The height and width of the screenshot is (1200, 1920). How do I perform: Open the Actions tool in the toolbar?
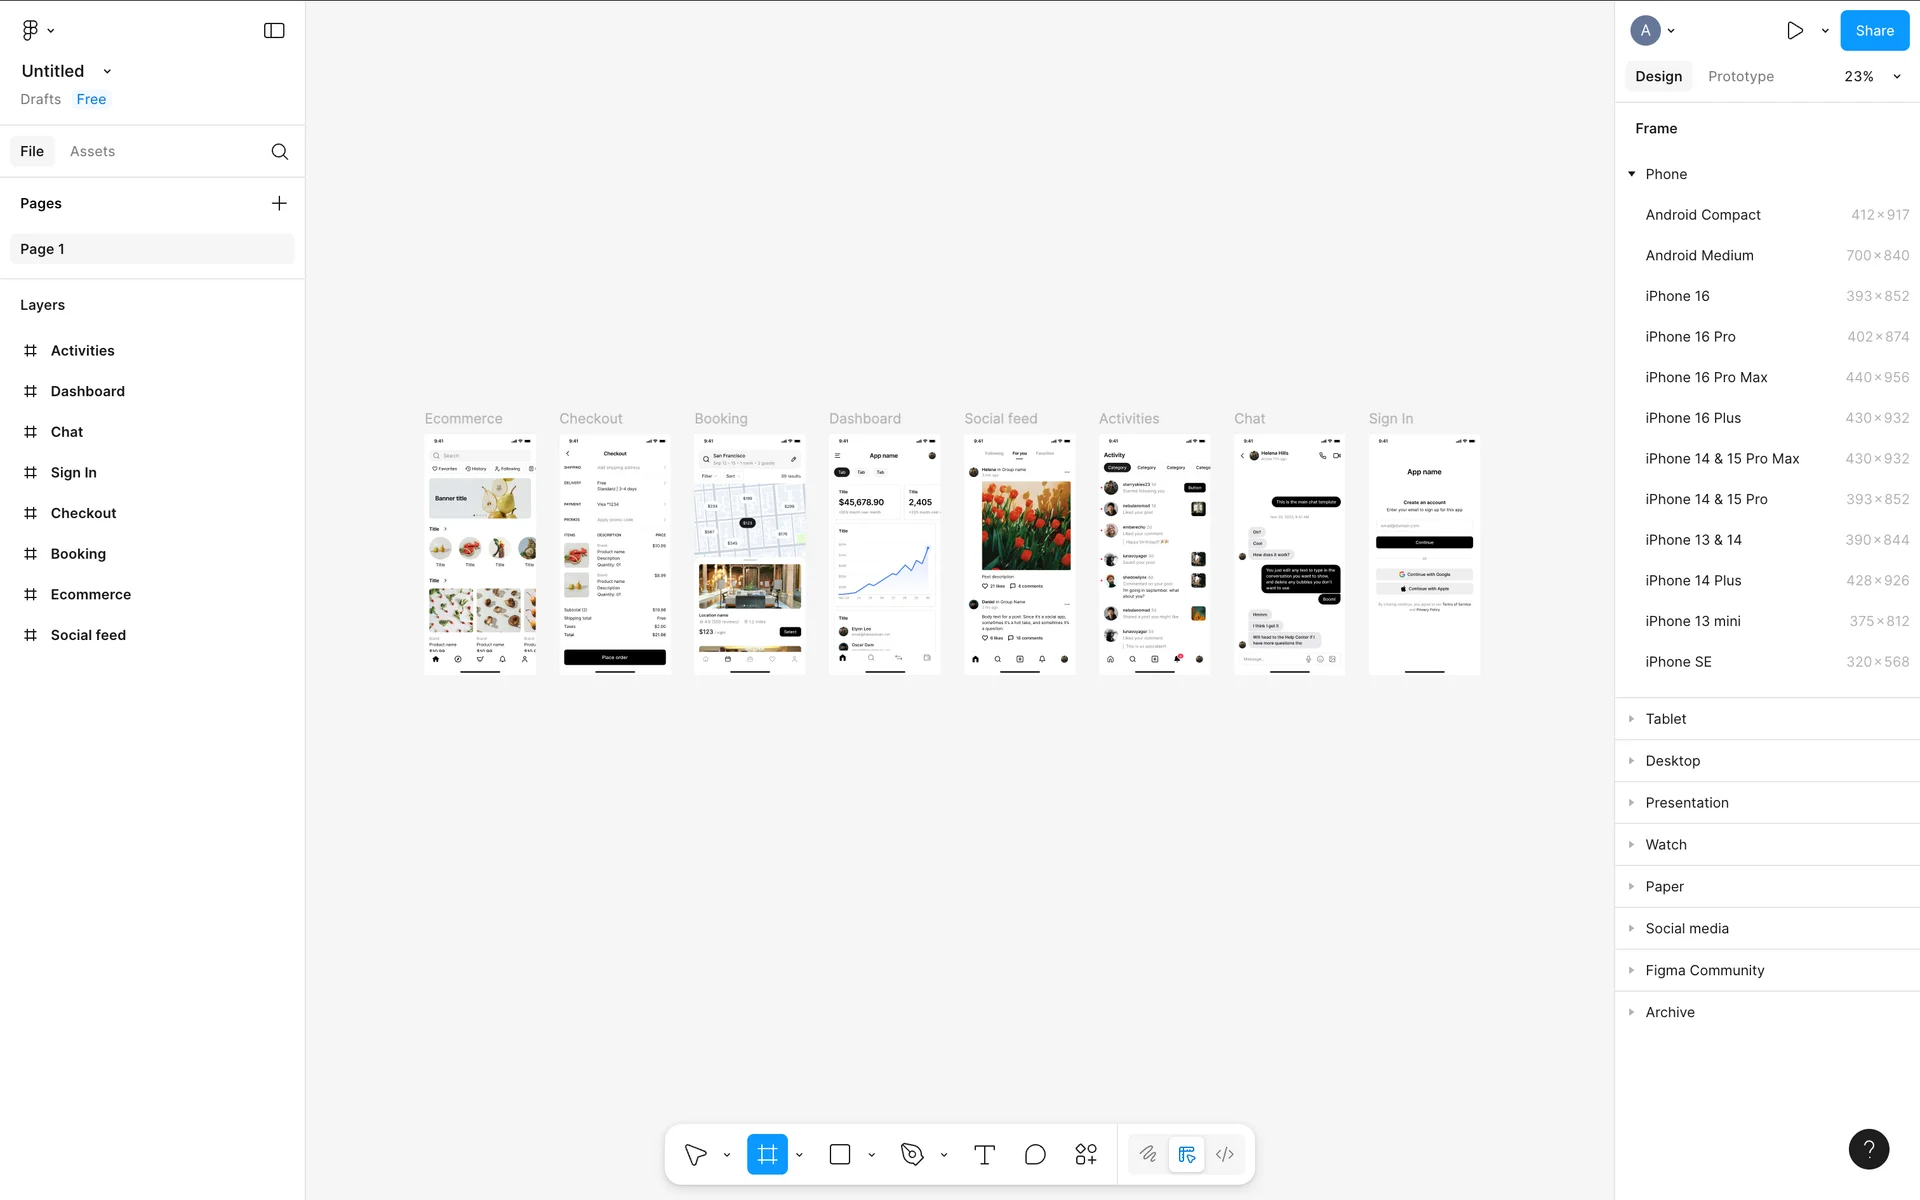(1086, 1155)
